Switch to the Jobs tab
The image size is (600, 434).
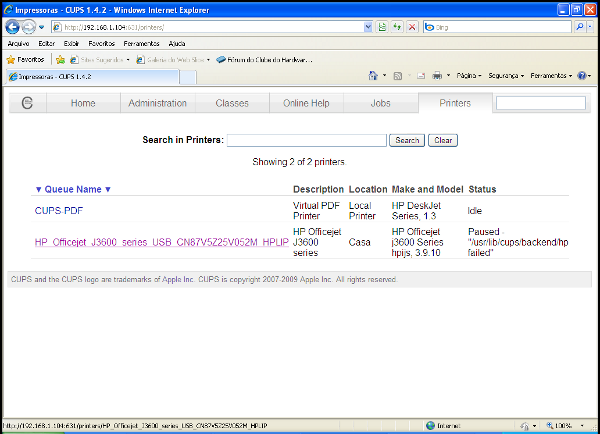click(x=380, y=103)
